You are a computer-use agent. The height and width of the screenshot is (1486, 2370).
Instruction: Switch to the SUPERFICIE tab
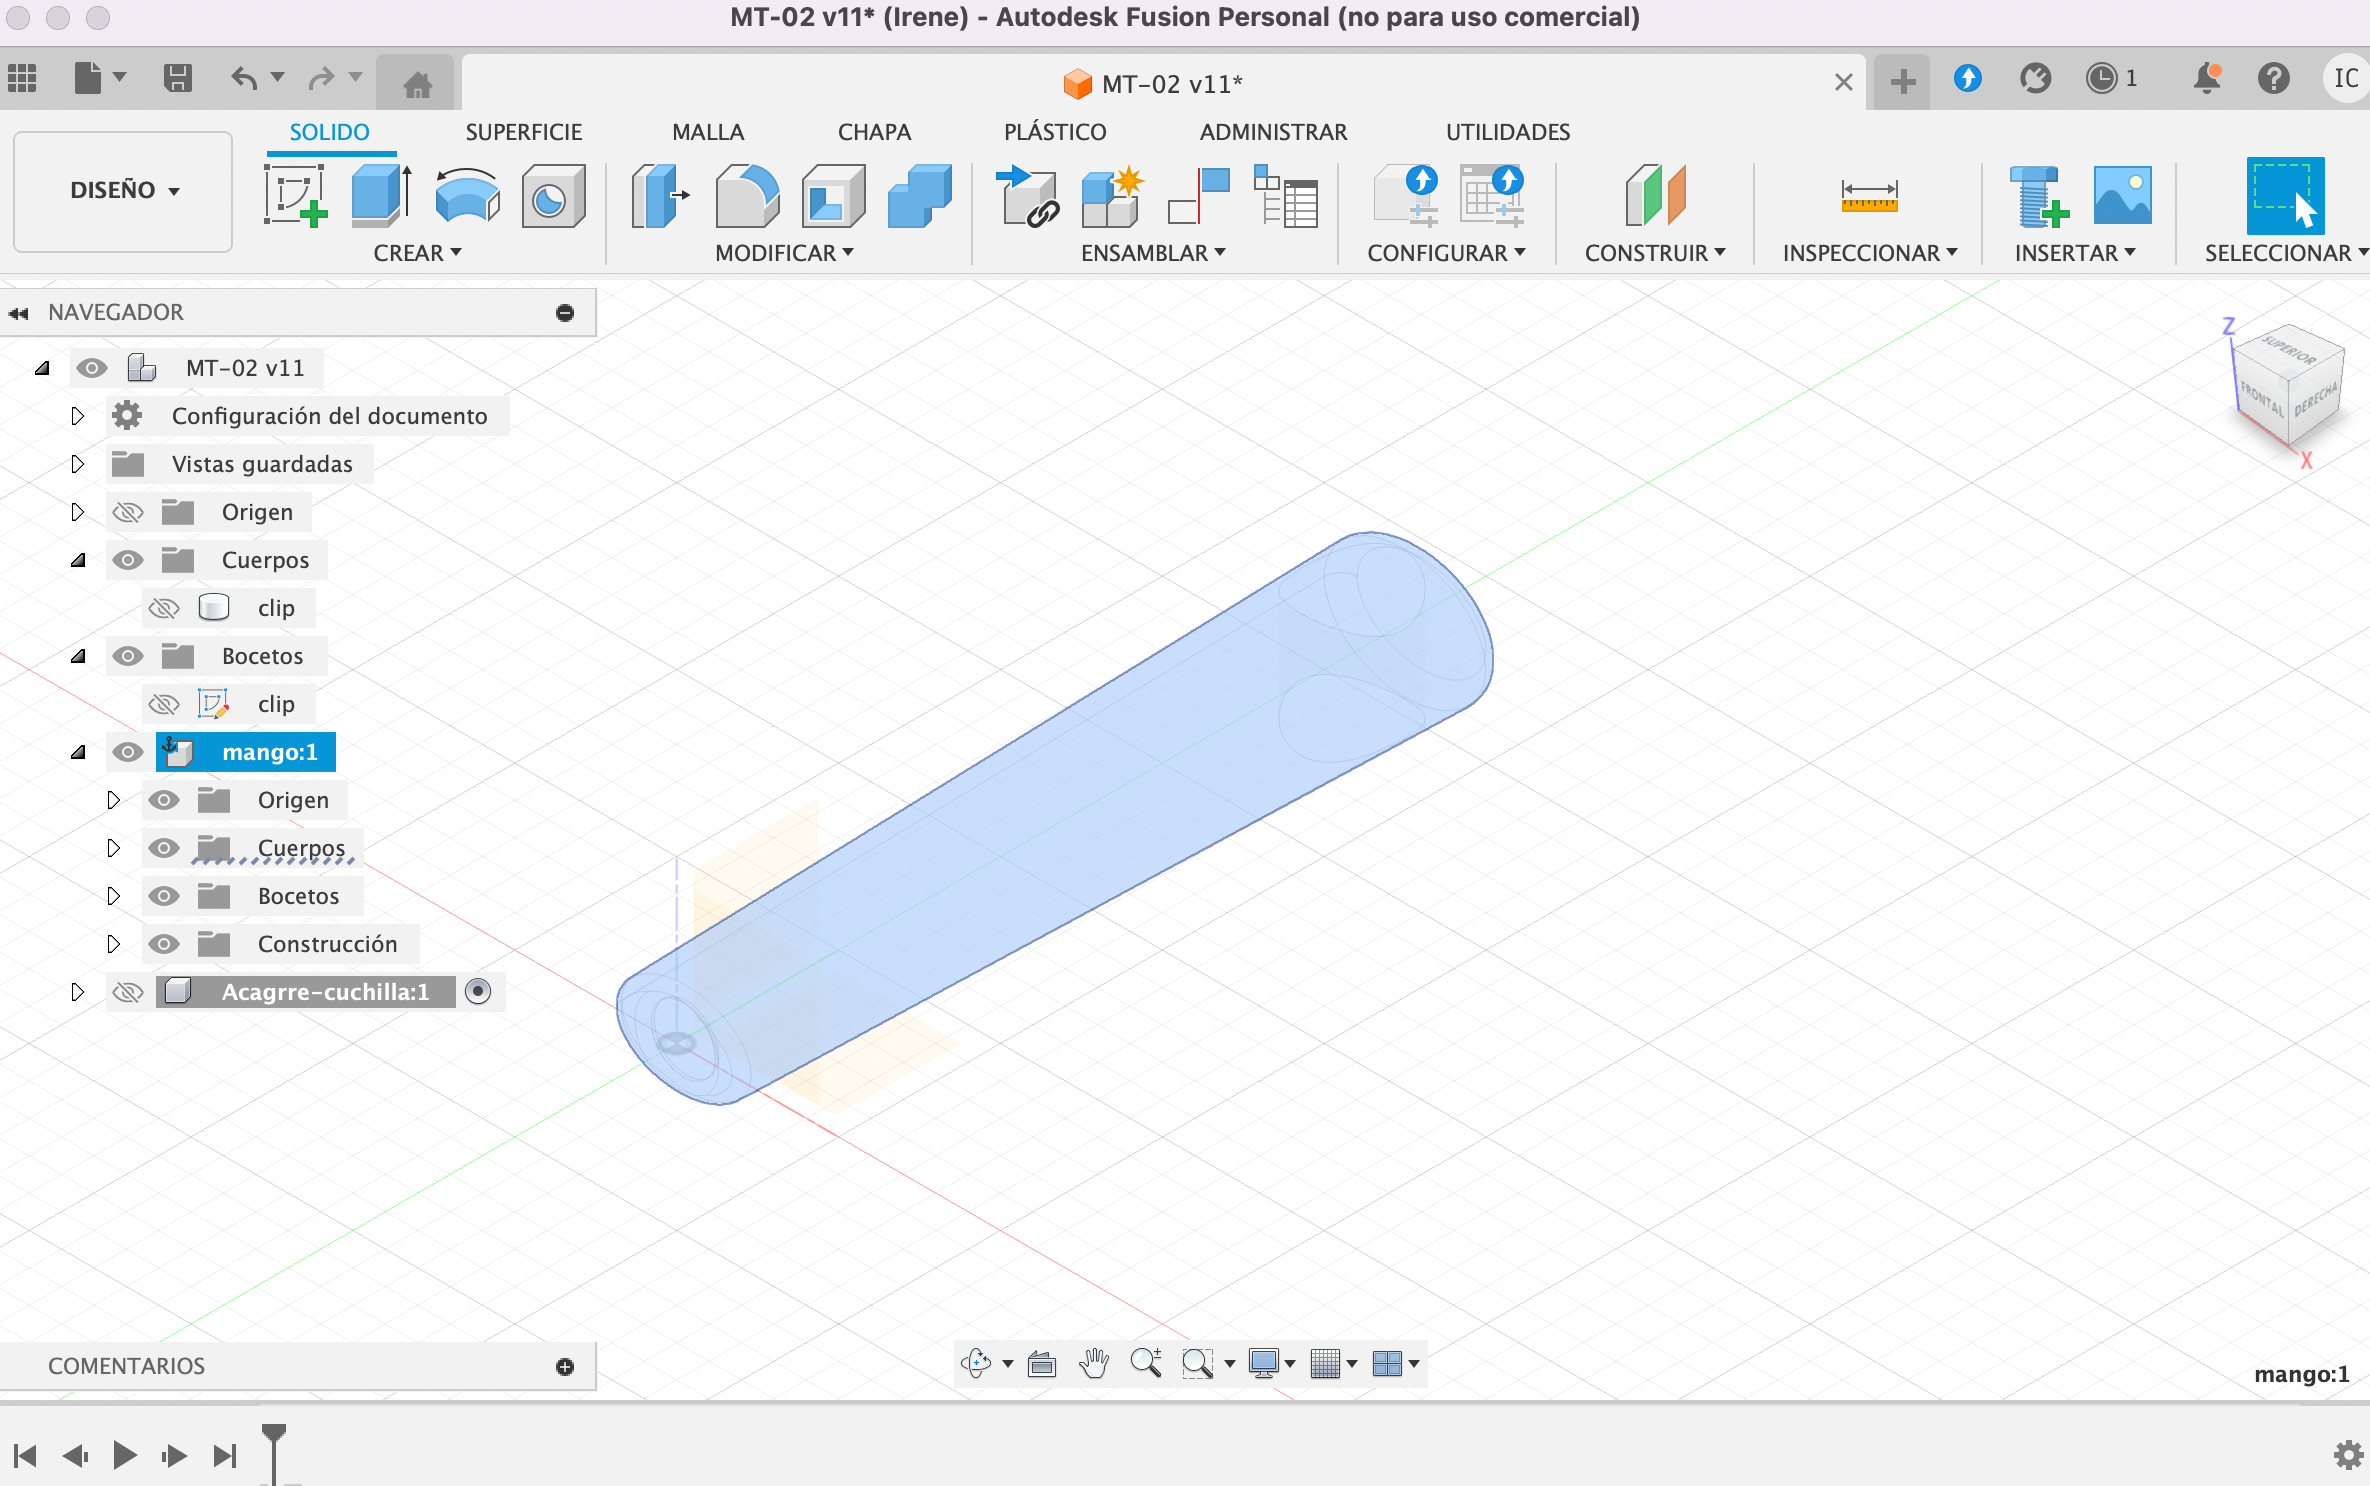pyautogui.click(x=523, y=132)
